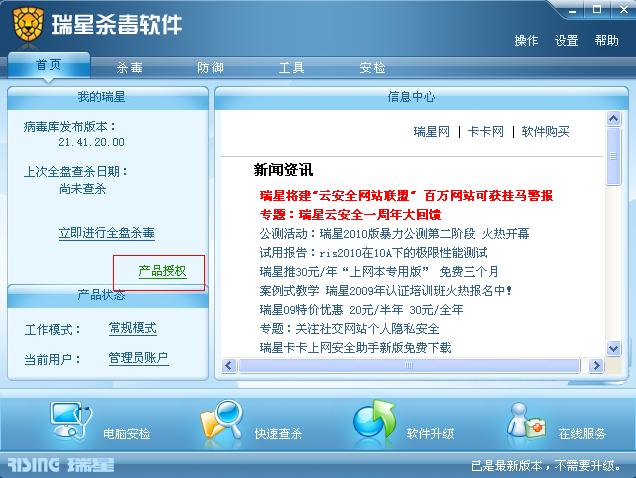Screen dimensions: 636x478
Task: Click the 产品状态 panel header
Action: 108,296
